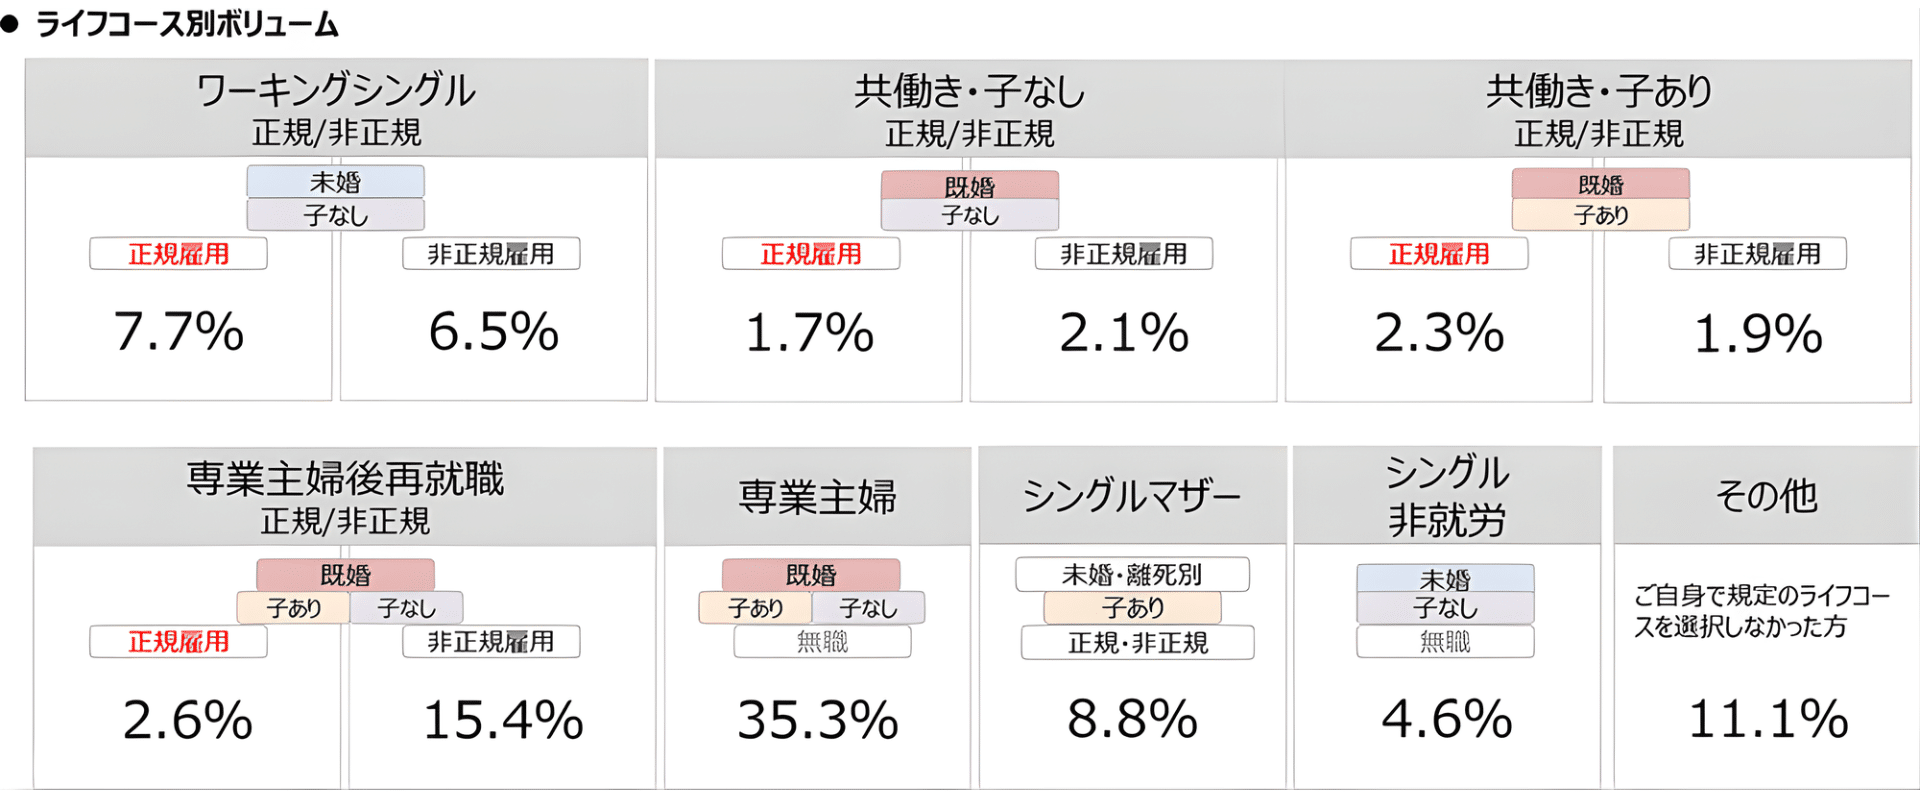Click 未婚 tag under ワーキングシングル
This screenshot has width=1920, height=810.
[x=336, y=182]
